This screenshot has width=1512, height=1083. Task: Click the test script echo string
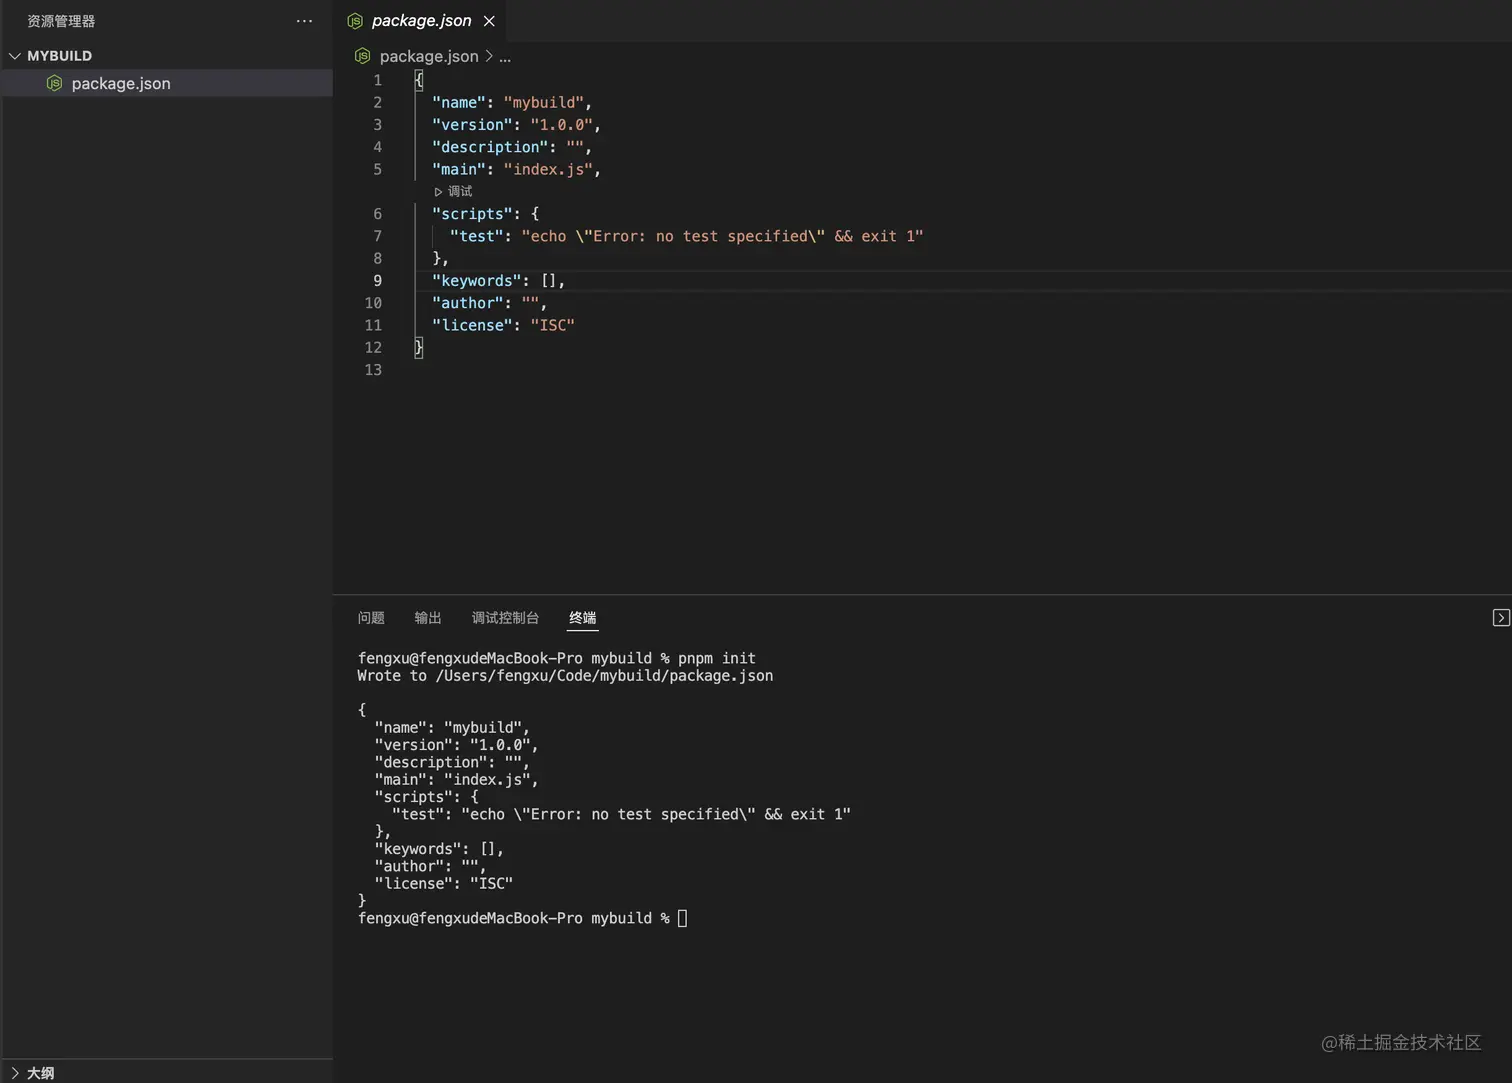tap(722, 236)
